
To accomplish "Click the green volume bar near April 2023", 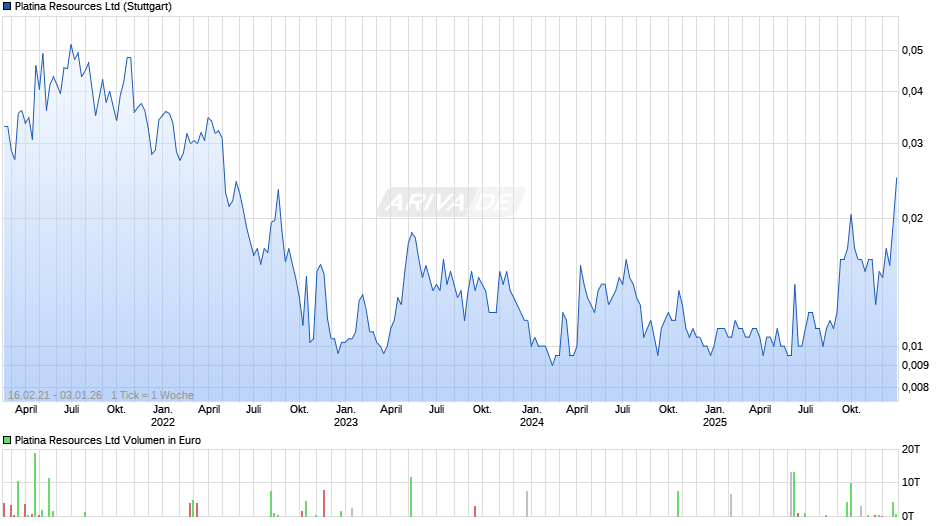I will [x=411, y=497].
